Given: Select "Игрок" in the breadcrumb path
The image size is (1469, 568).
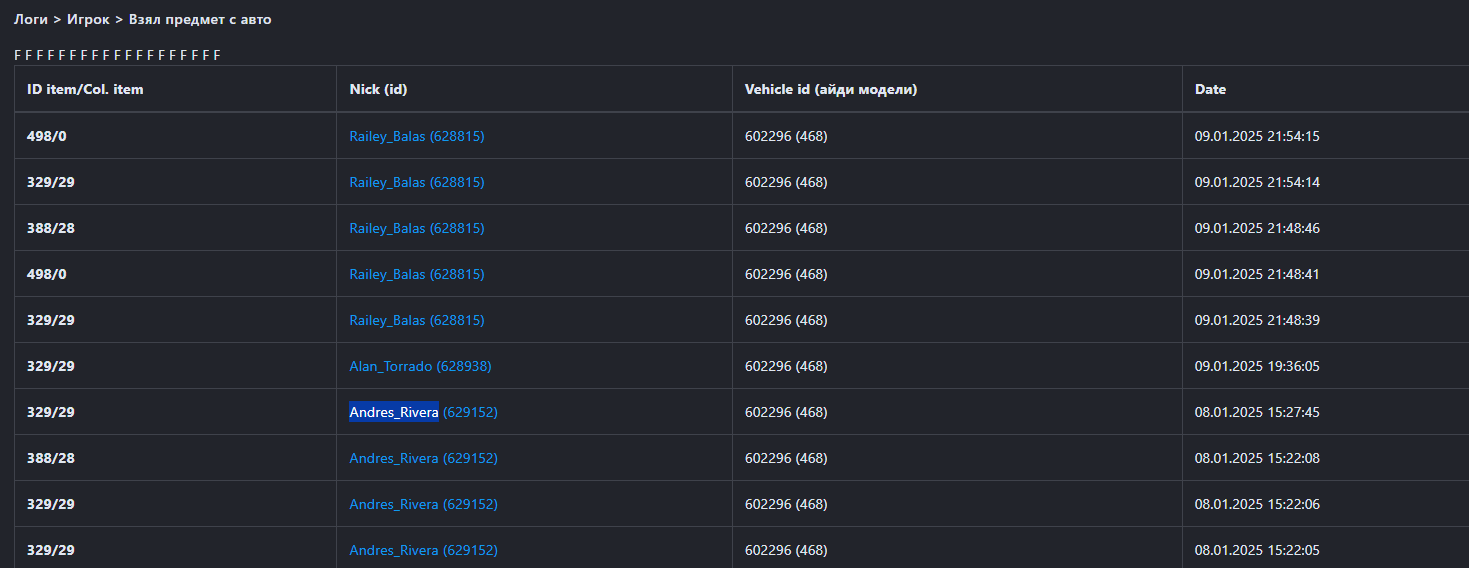Looking at the screenshot, I should click(x=88, y=19).
